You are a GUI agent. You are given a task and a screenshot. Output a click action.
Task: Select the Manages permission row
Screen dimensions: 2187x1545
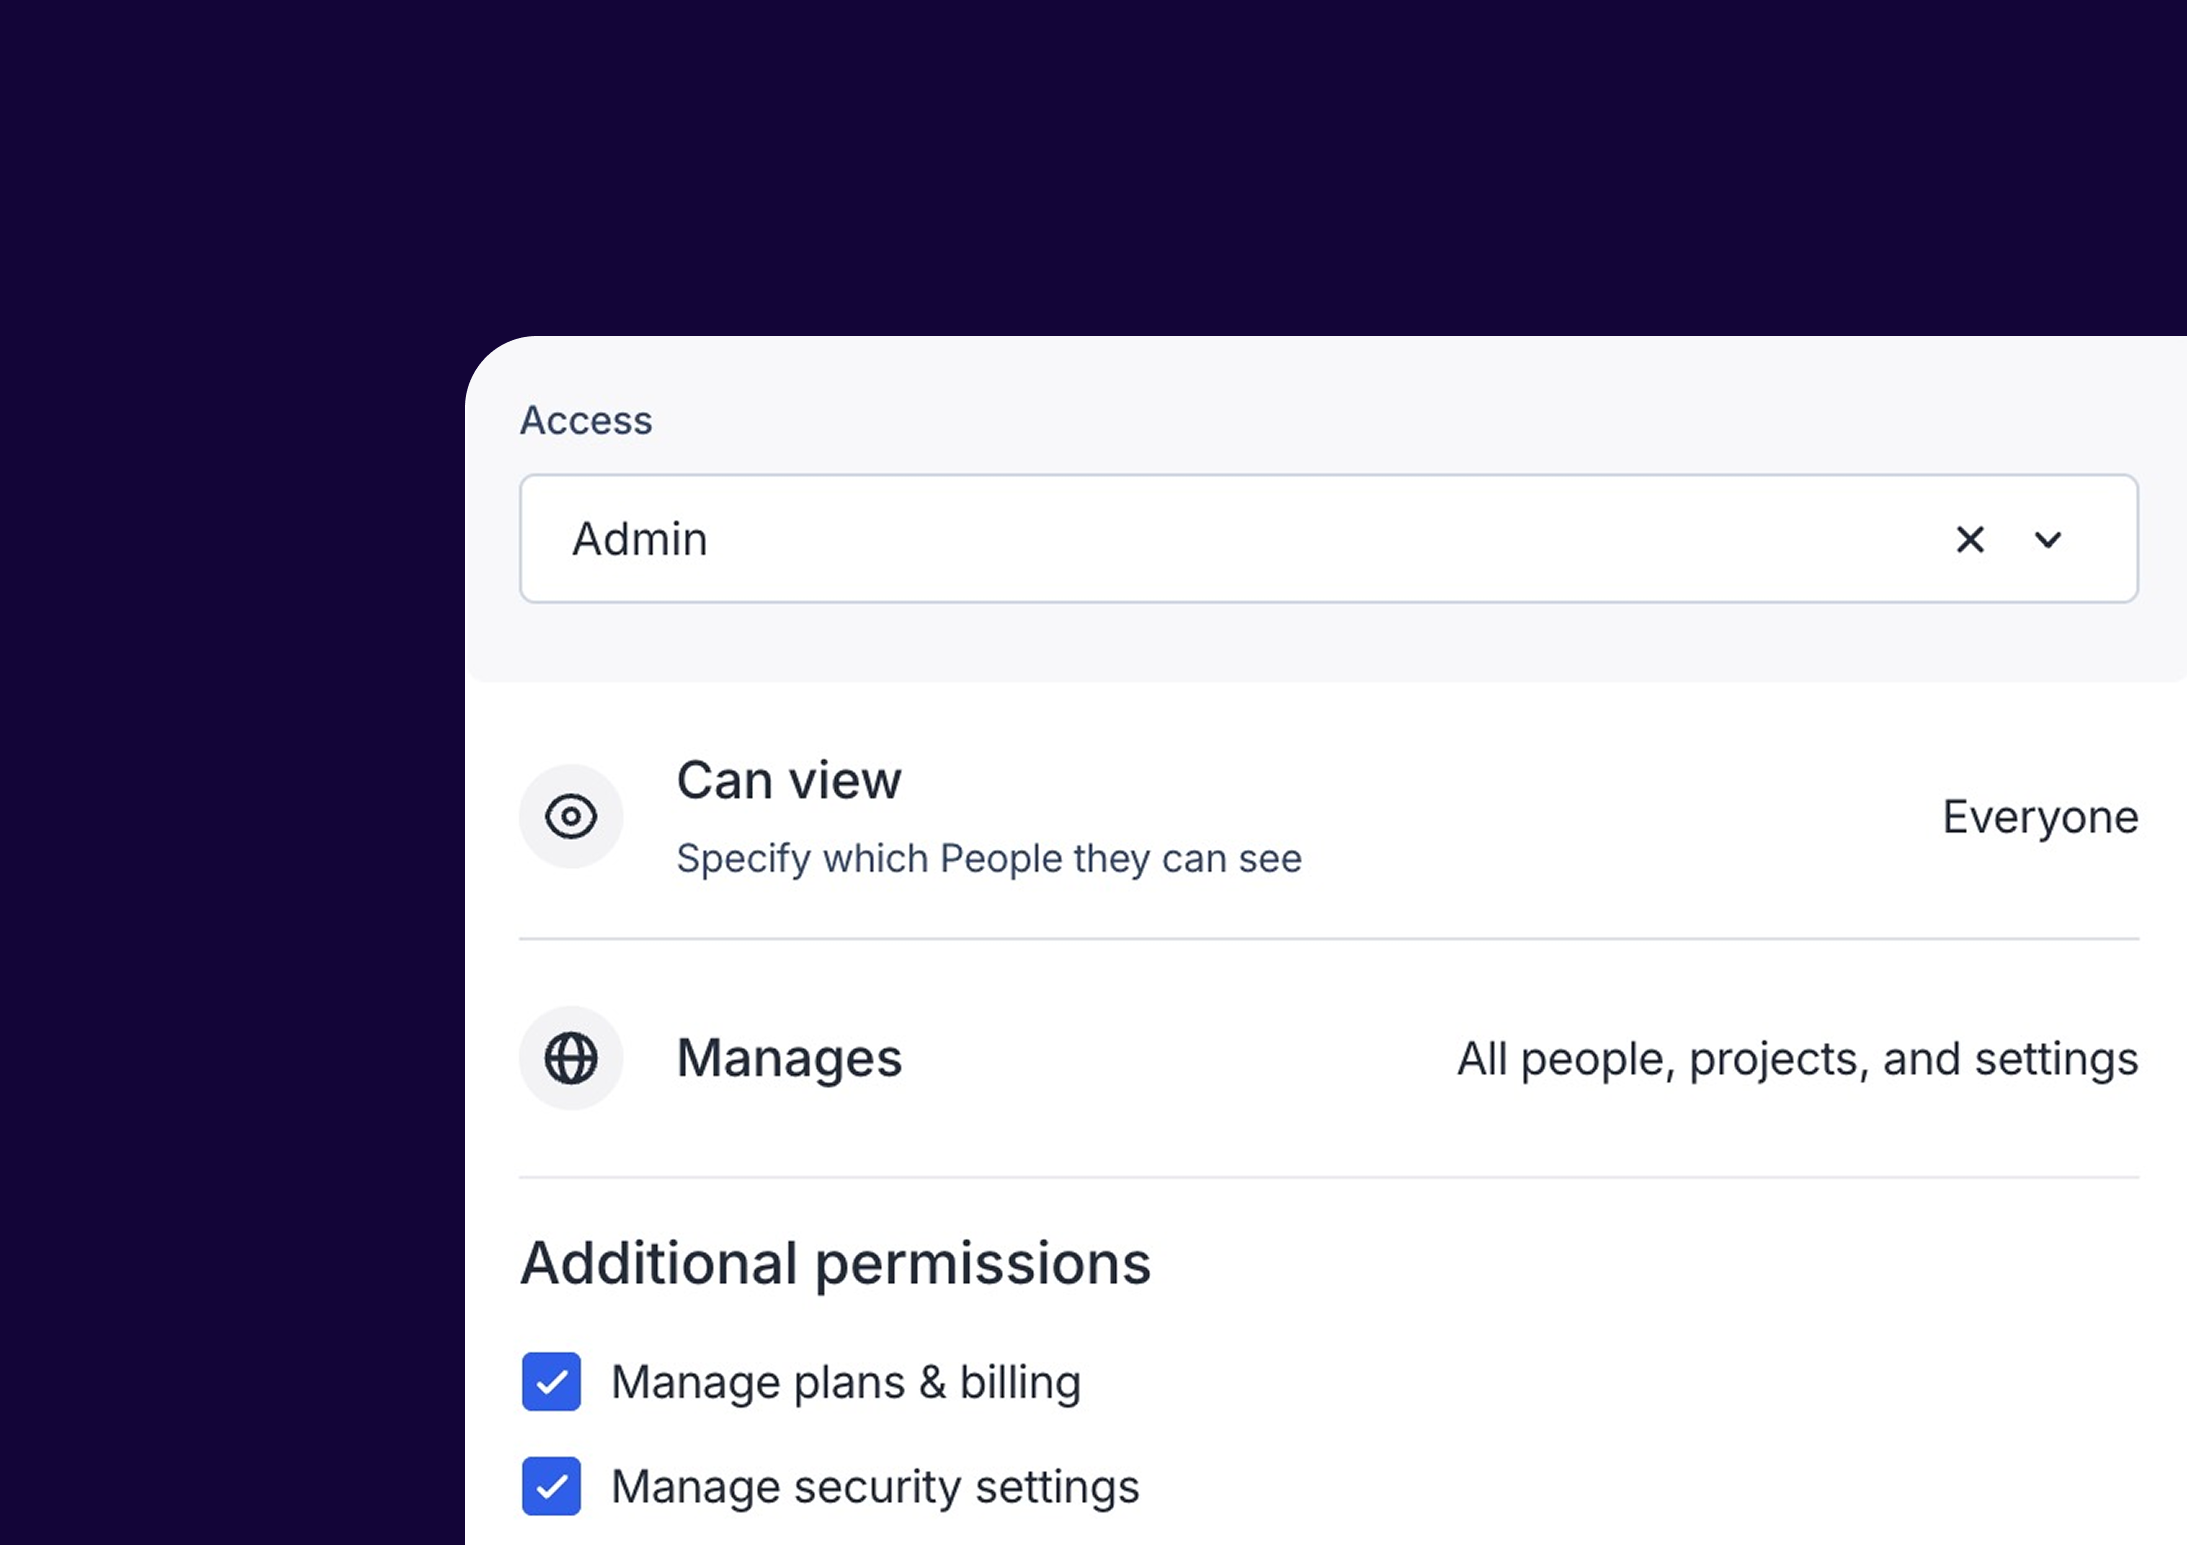point(1100,1057)
